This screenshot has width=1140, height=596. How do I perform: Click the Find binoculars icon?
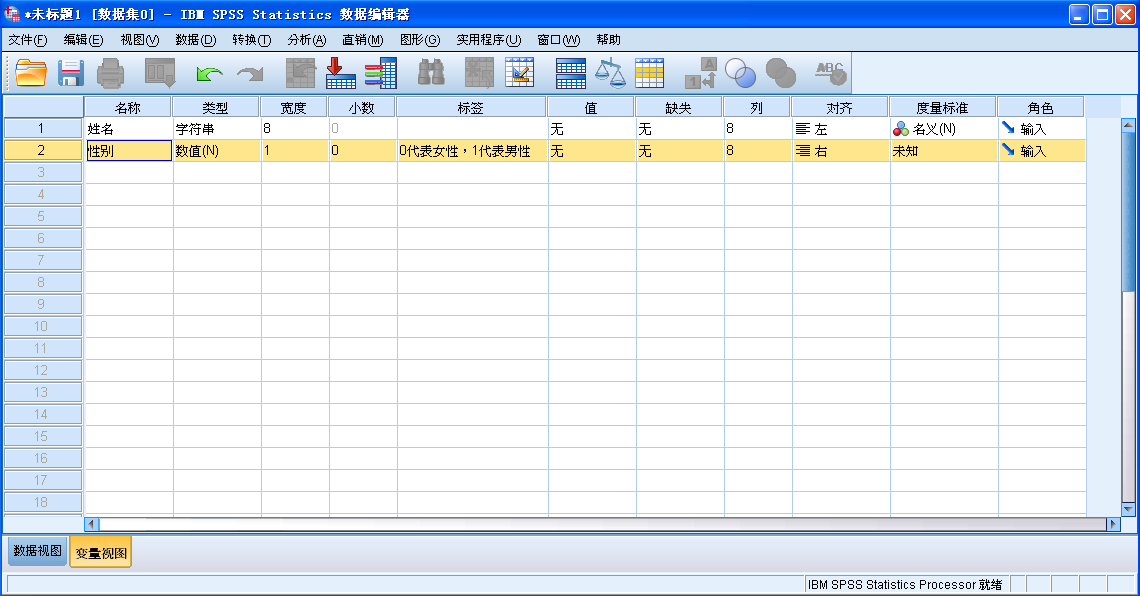point(431,73)
